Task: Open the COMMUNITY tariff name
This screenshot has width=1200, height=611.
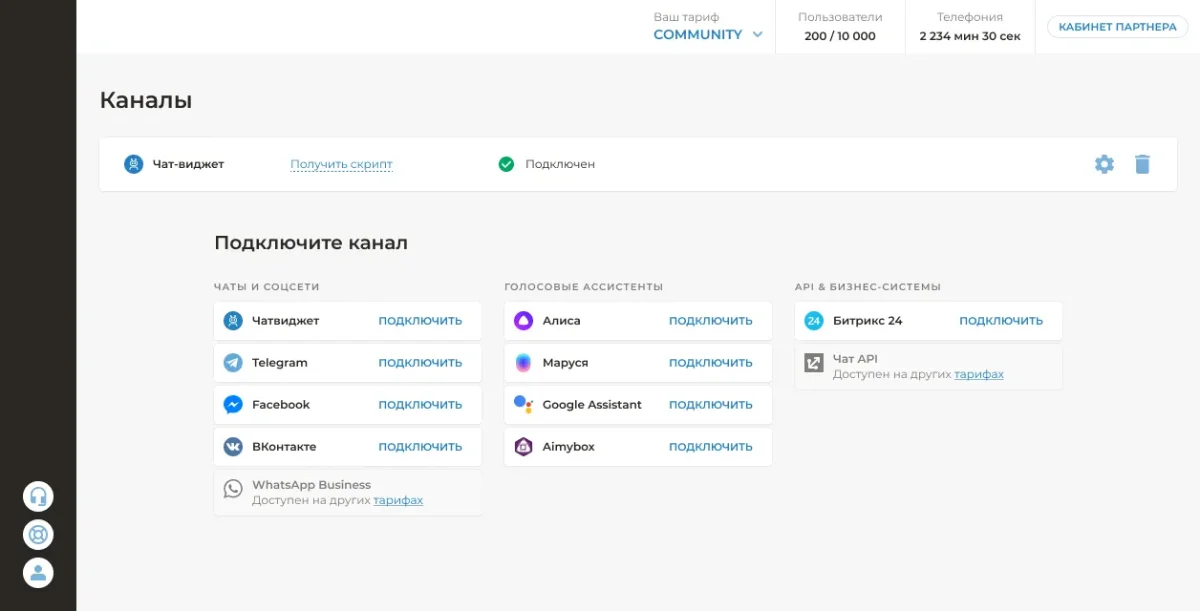Action: point(698,35)
